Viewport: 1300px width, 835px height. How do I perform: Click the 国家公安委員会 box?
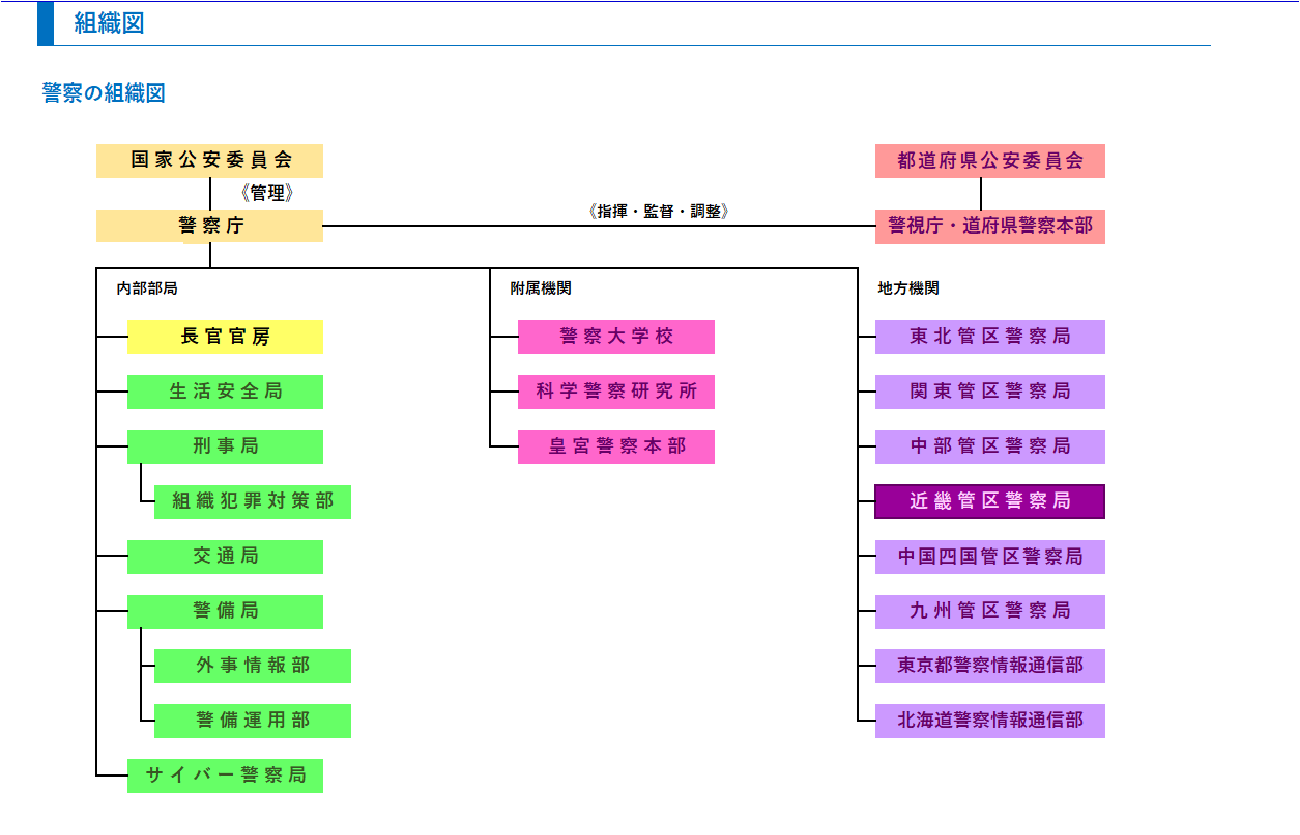209,161
